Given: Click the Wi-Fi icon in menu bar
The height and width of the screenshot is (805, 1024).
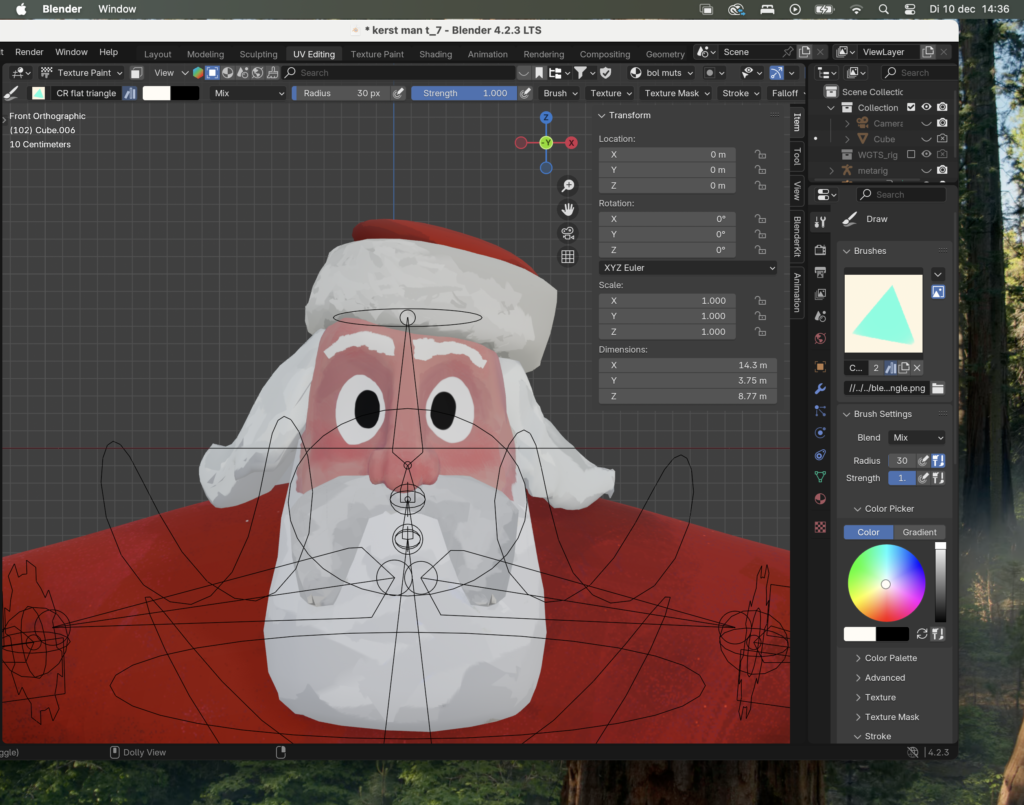Looking at the screenshot, I should tap(856, 9).
